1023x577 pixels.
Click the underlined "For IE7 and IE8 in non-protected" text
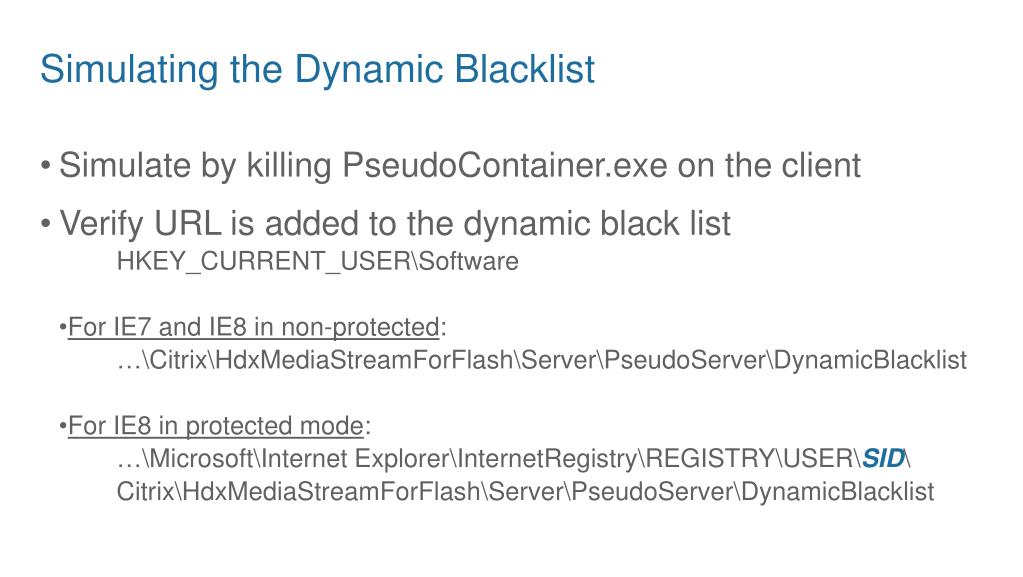pyautogui.click(x=254, y=327)
